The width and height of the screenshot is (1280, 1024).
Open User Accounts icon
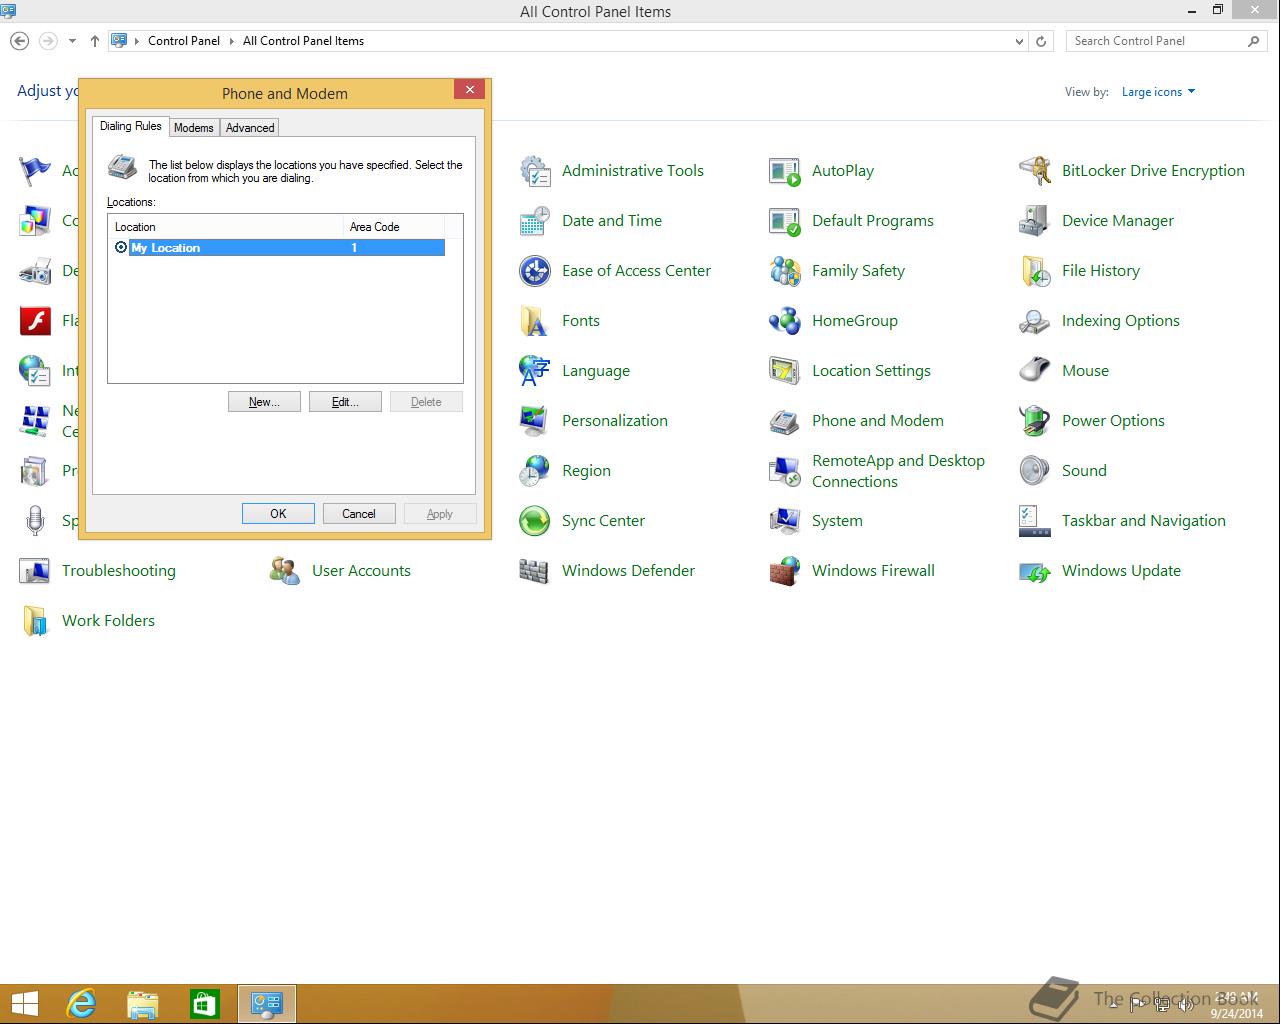click(285, 571)
